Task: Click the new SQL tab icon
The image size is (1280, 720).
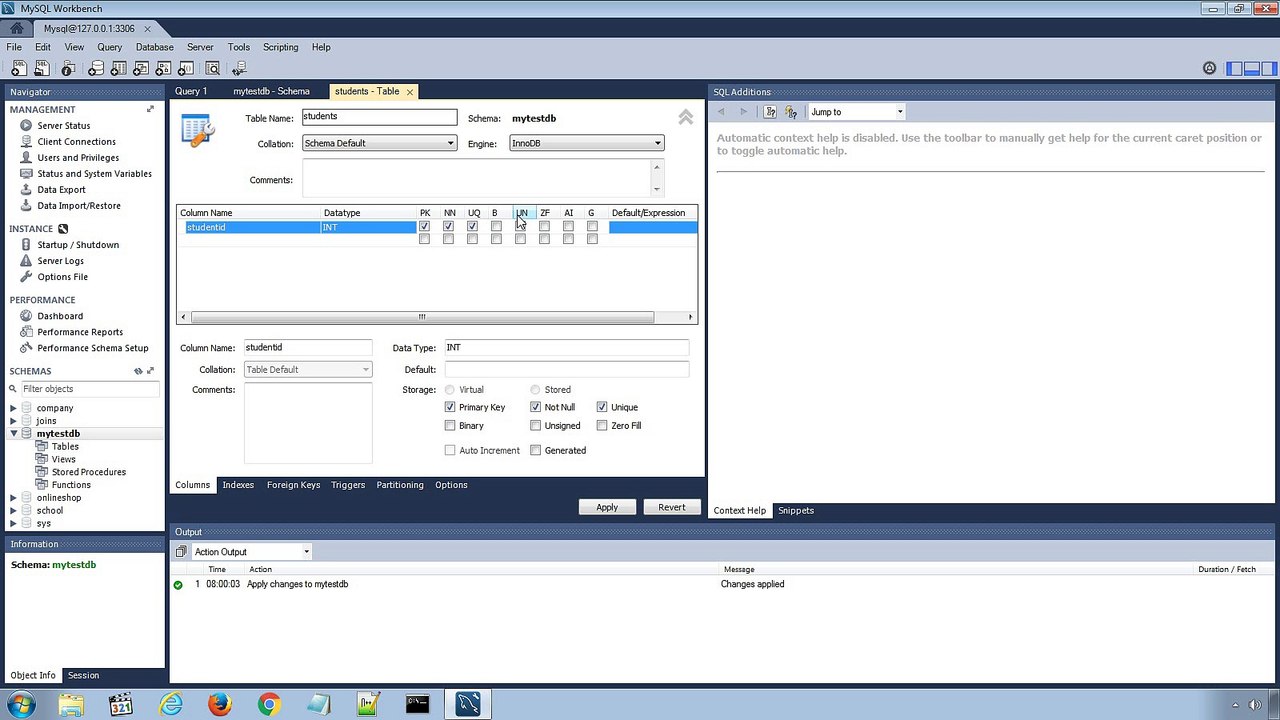Action: coord(17,69)
